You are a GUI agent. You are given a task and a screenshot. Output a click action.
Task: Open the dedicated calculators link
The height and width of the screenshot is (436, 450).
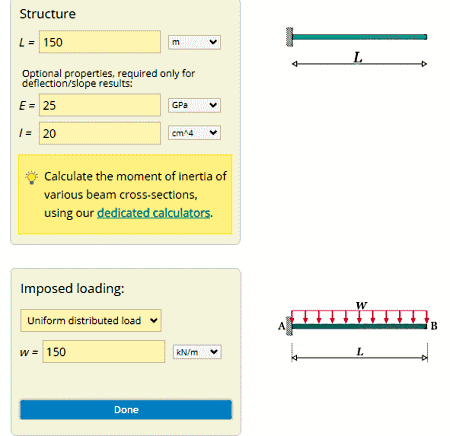click(x=154, y=213)
